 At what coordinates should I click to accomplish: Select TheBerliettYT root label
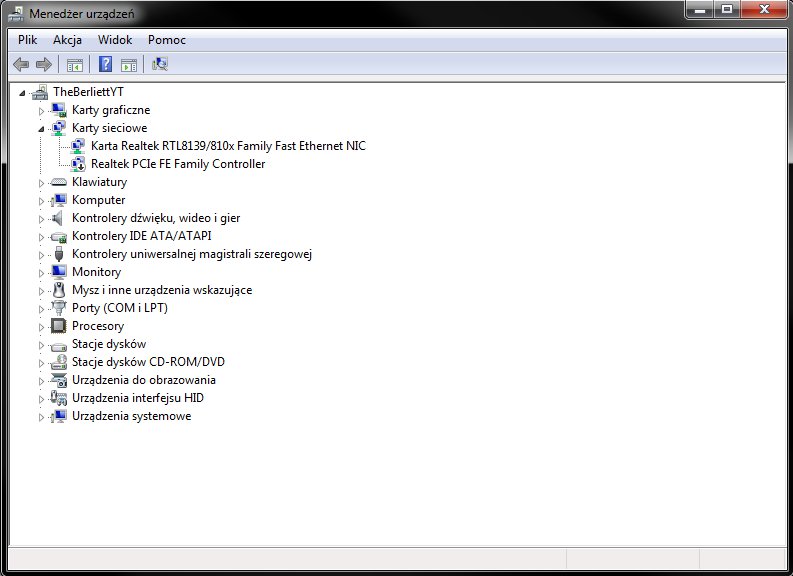(x=89, y=92)
